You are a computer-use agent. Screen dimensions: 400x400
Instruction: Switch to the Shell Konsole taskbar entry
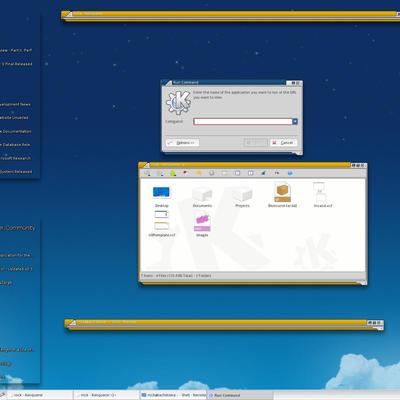[x=173, y=395]
